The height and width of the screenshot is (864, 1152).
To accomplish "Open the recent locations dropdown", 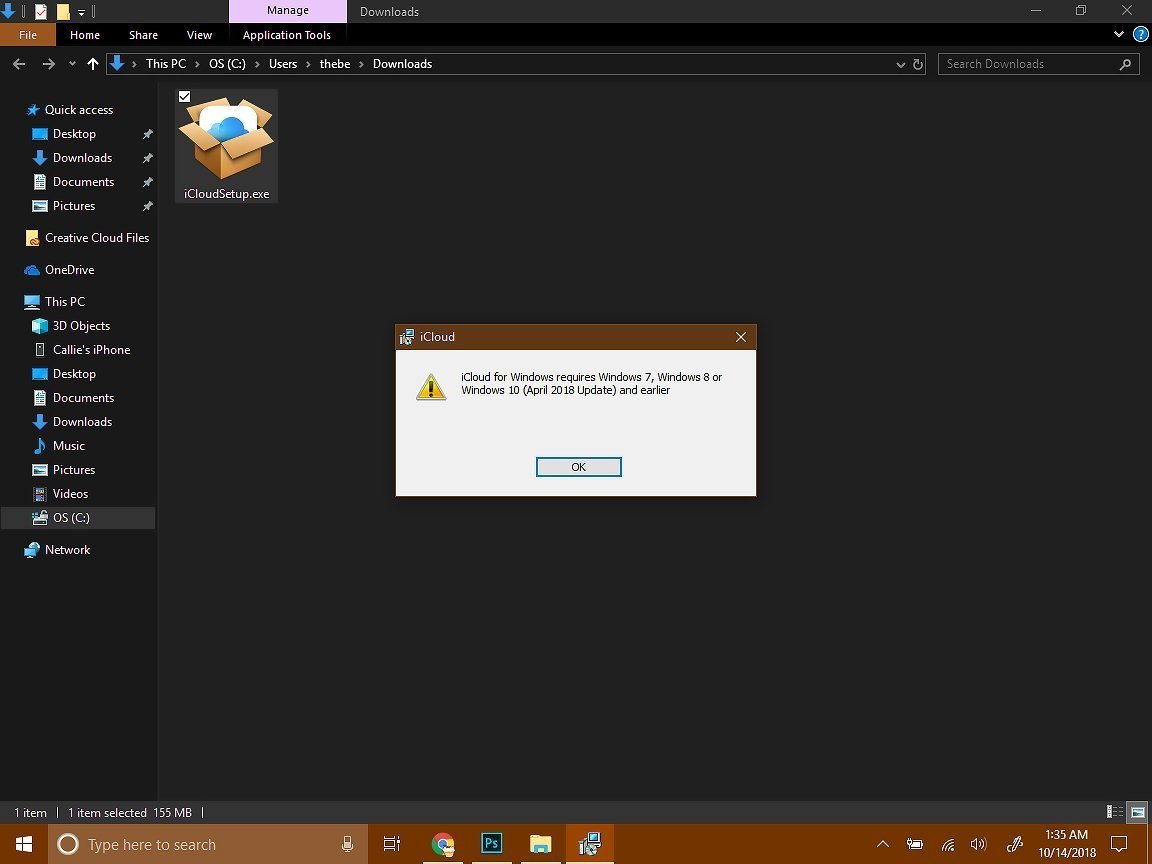I will [72, 64].
